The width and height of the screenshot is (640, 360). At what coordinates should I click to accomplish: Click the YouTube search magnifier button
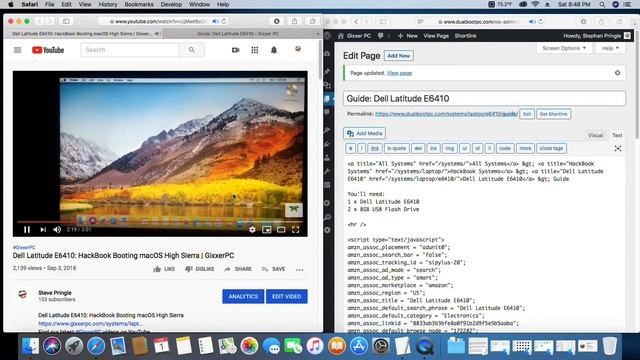click(x=191, y=50)
